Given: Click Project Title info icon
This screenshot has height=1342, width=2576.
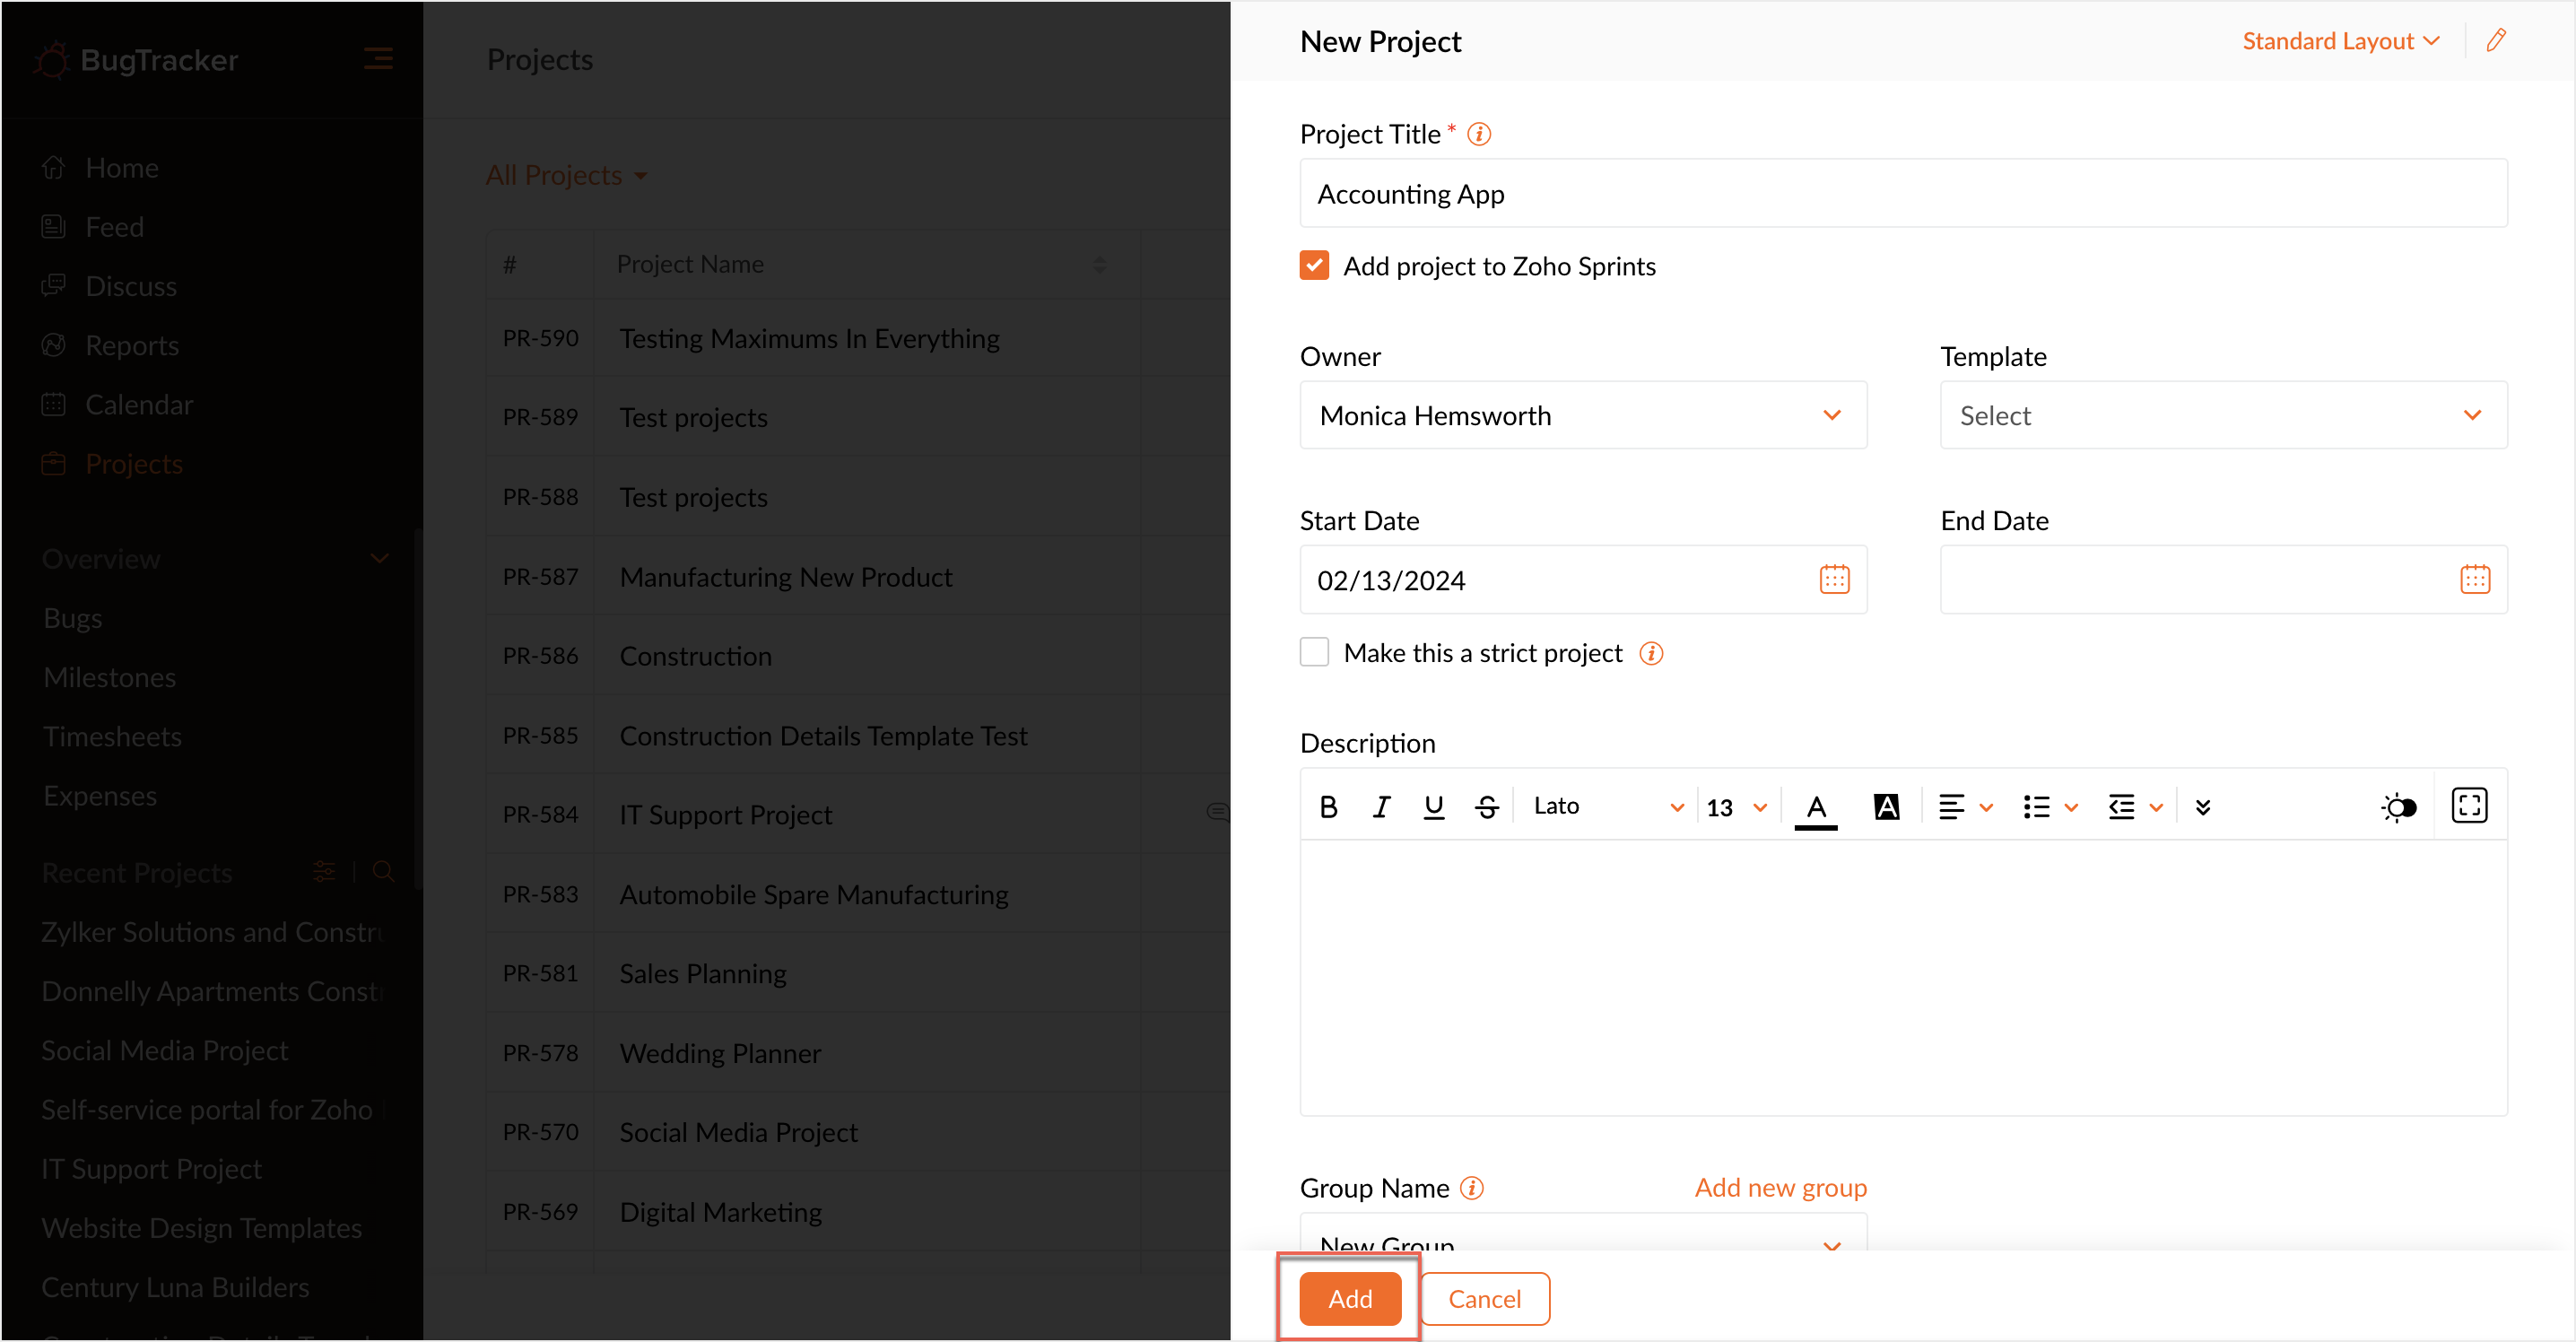Looking at the screenshot, I should click(x=1479, y=134).
